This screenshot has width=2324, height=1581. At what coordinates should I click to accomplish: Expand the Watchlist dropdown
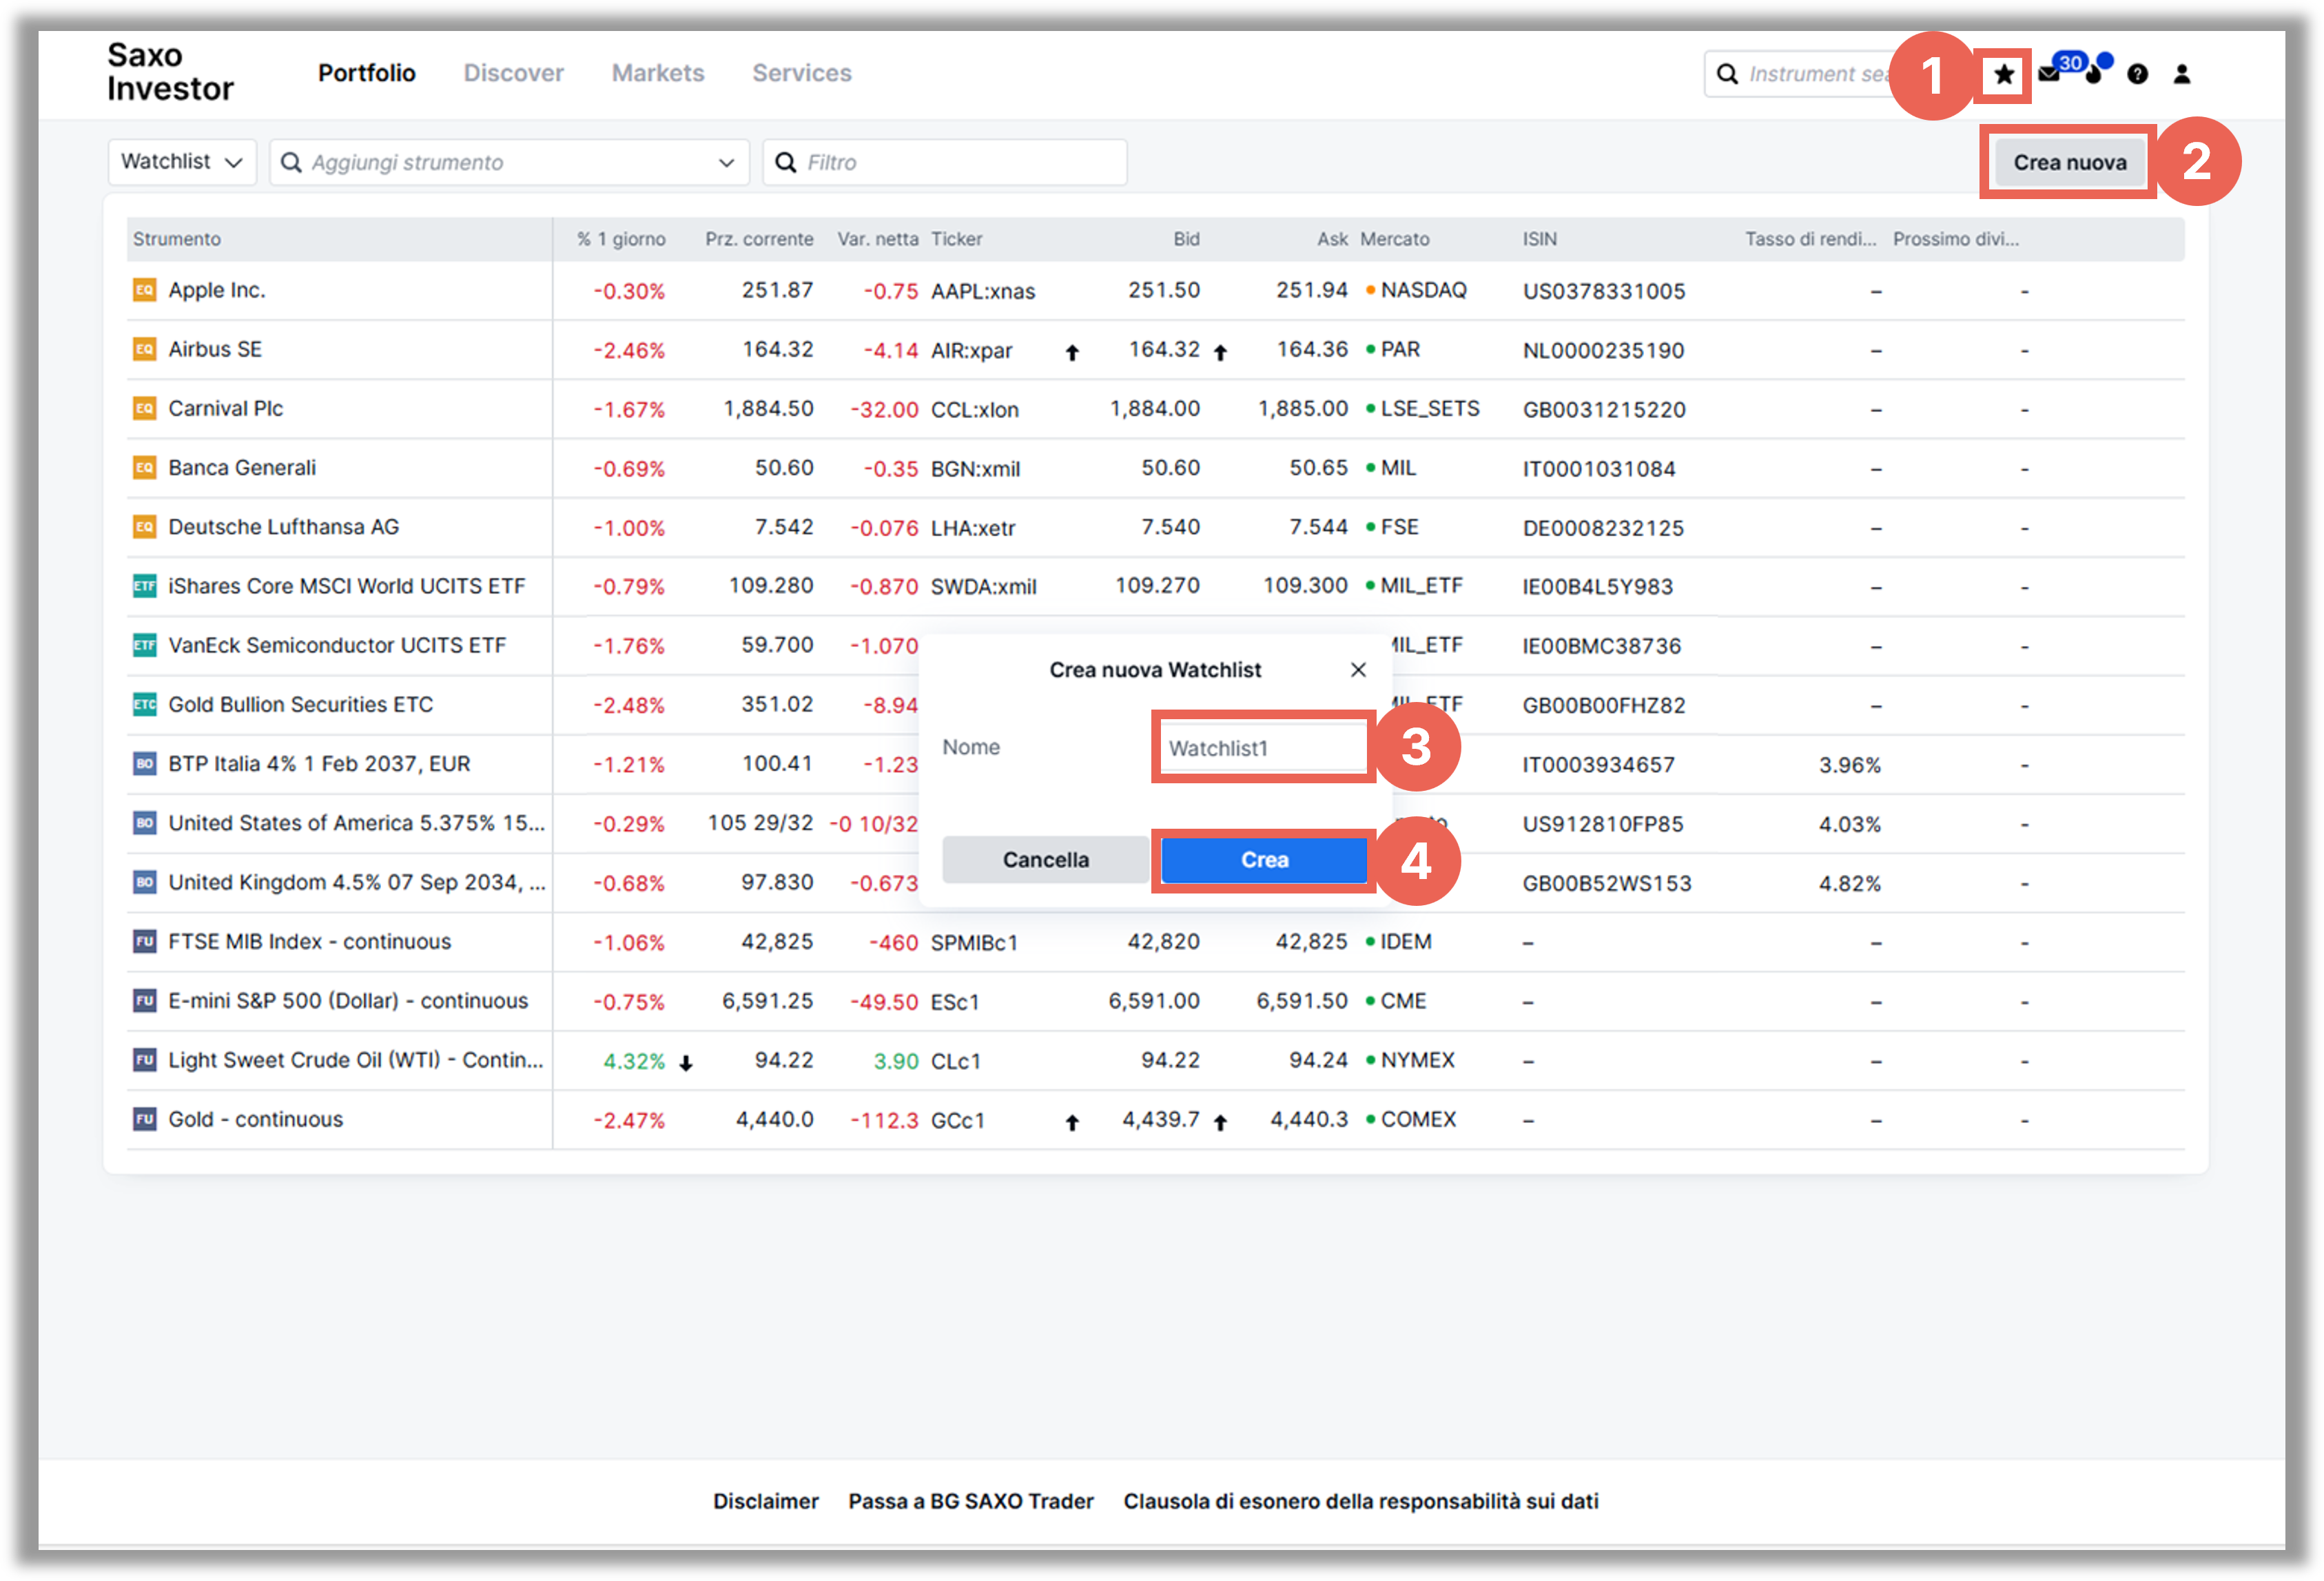tap(182, 162)
